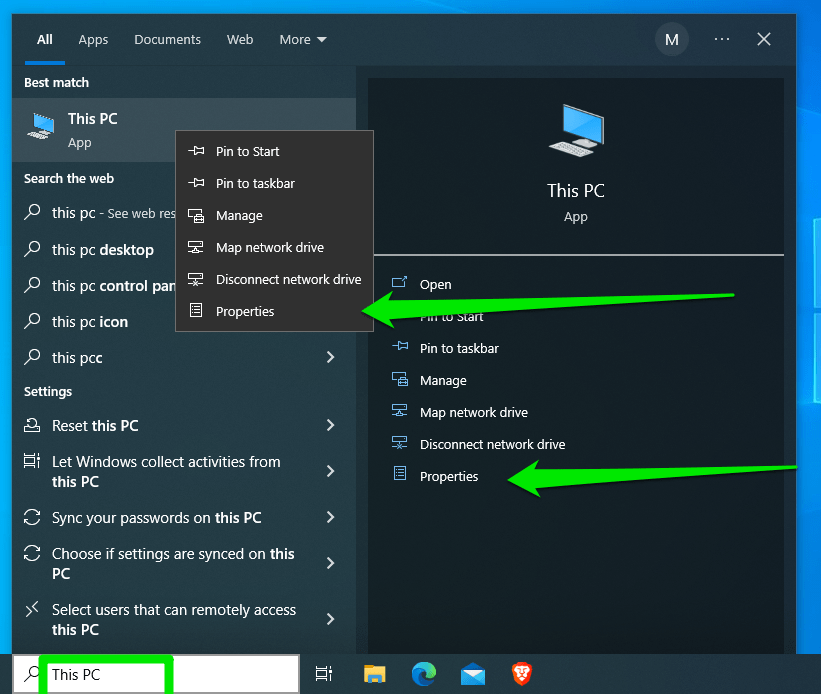Open the Mail app from the taskbar
Image resolution: width=821 pixels, height=694 pixels.
[472, 674]
